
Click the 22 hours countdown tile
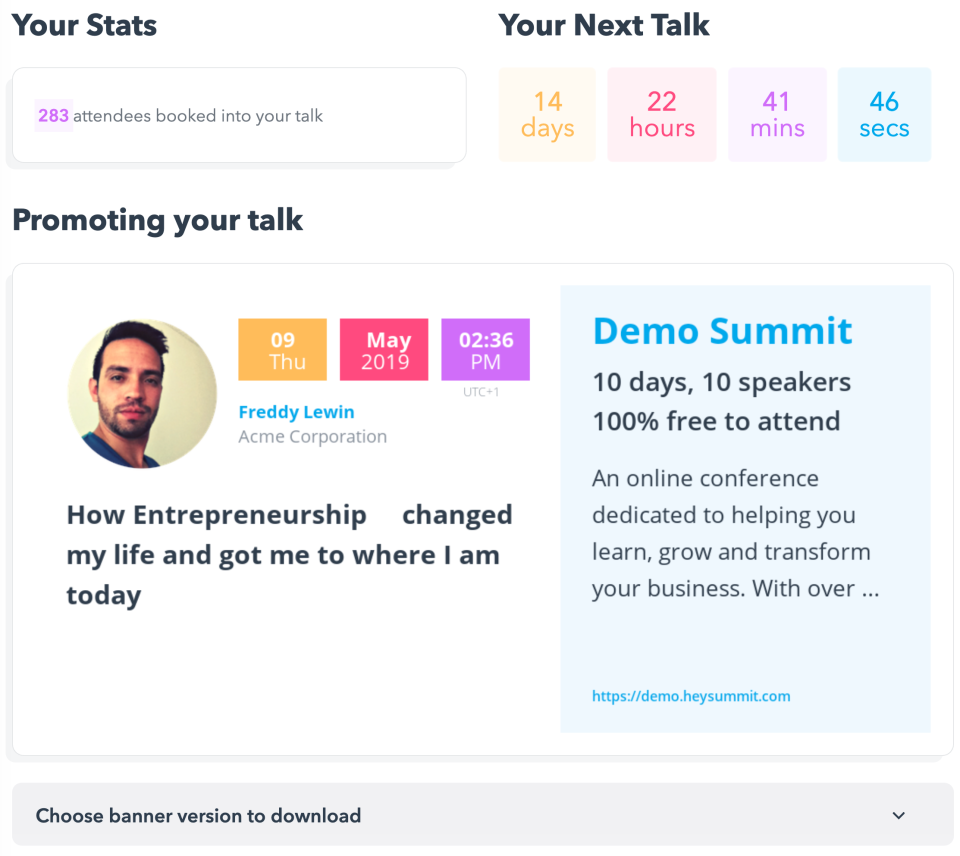662,115
